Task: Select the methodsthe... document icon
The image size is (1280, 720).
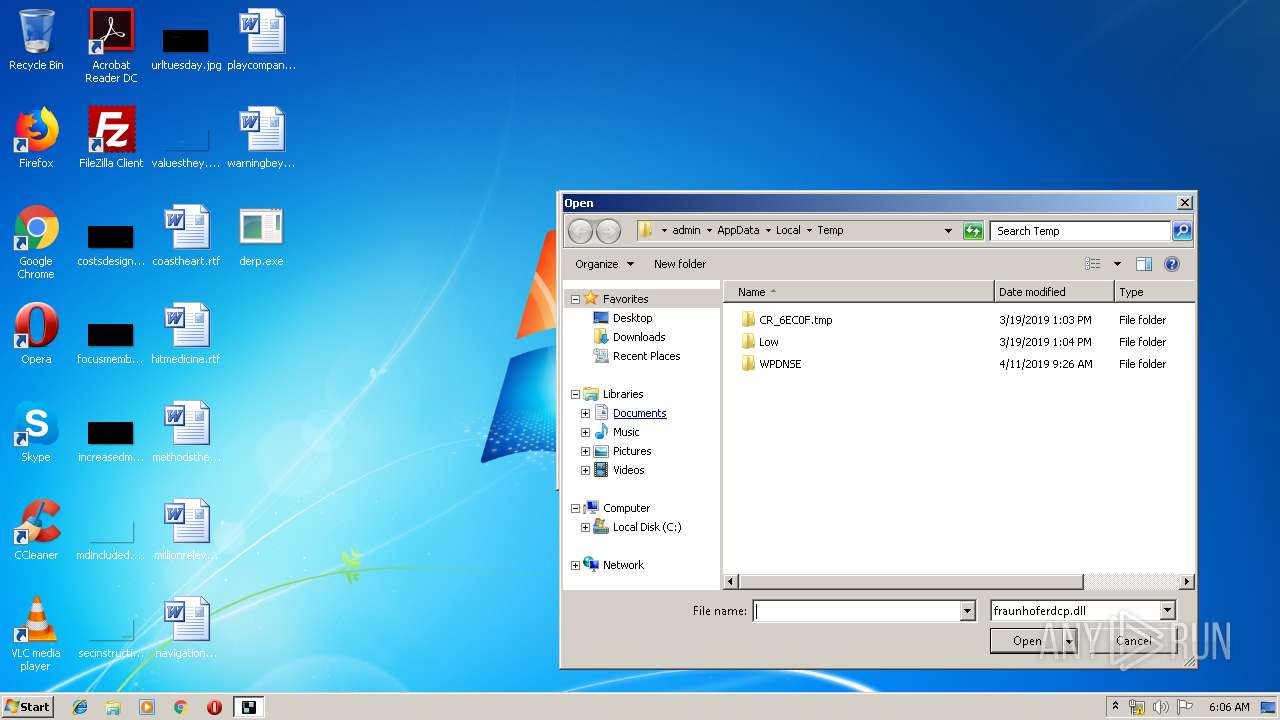Action: point(186,432)
